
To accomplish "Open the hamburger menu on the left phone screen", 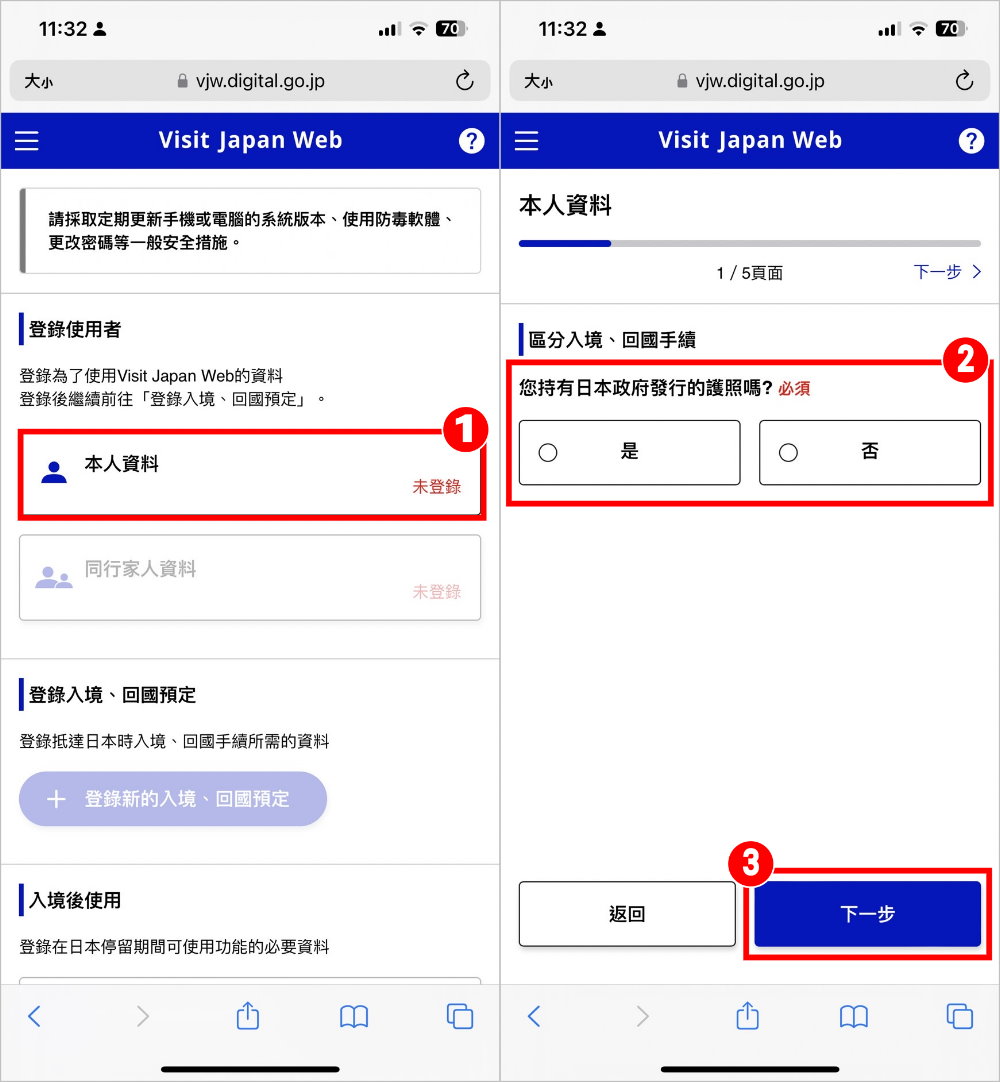I will [x=27, y=141].
